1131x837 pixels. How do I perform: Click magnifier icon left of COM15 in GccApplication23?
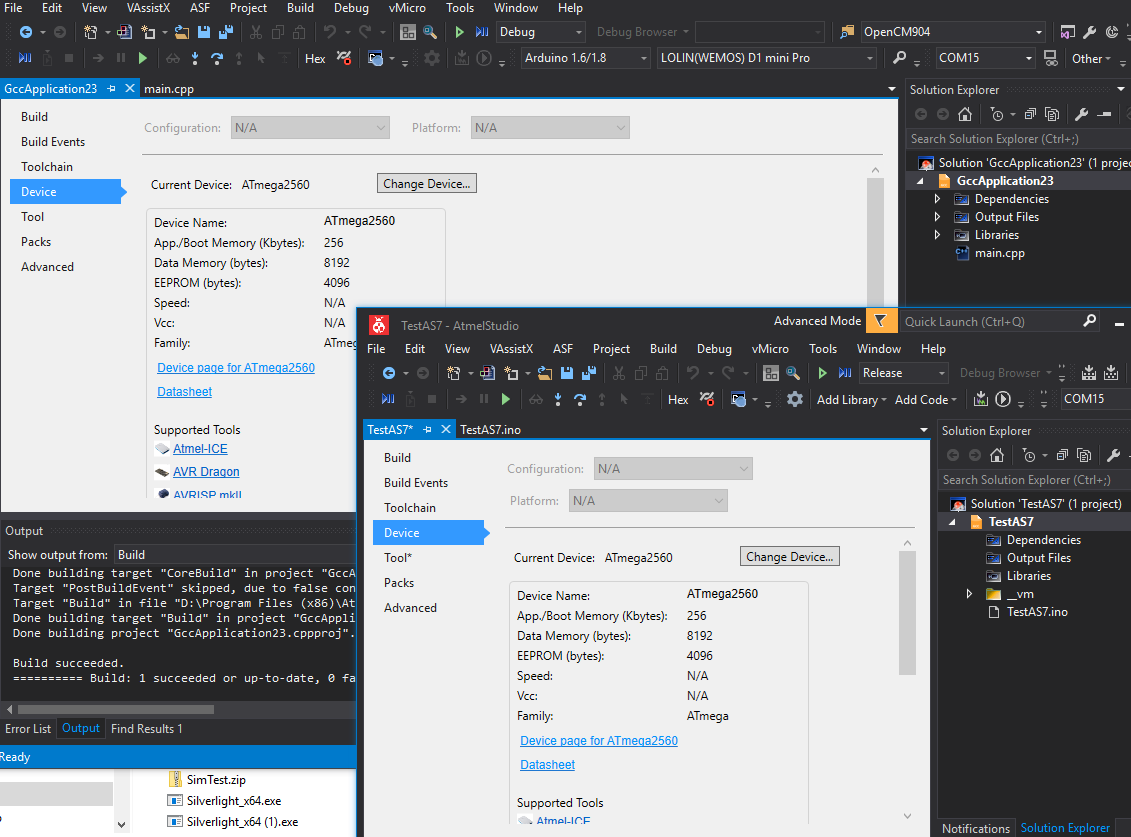tap(899, 58)
